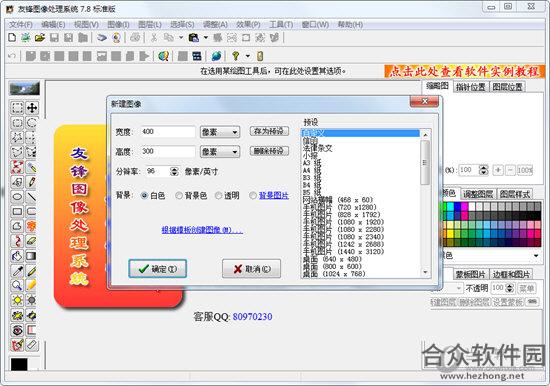The height and width of the screenshot is (386, 550).
Task: Select the Zoom magnifier tool
Action: tap(17, 285)
